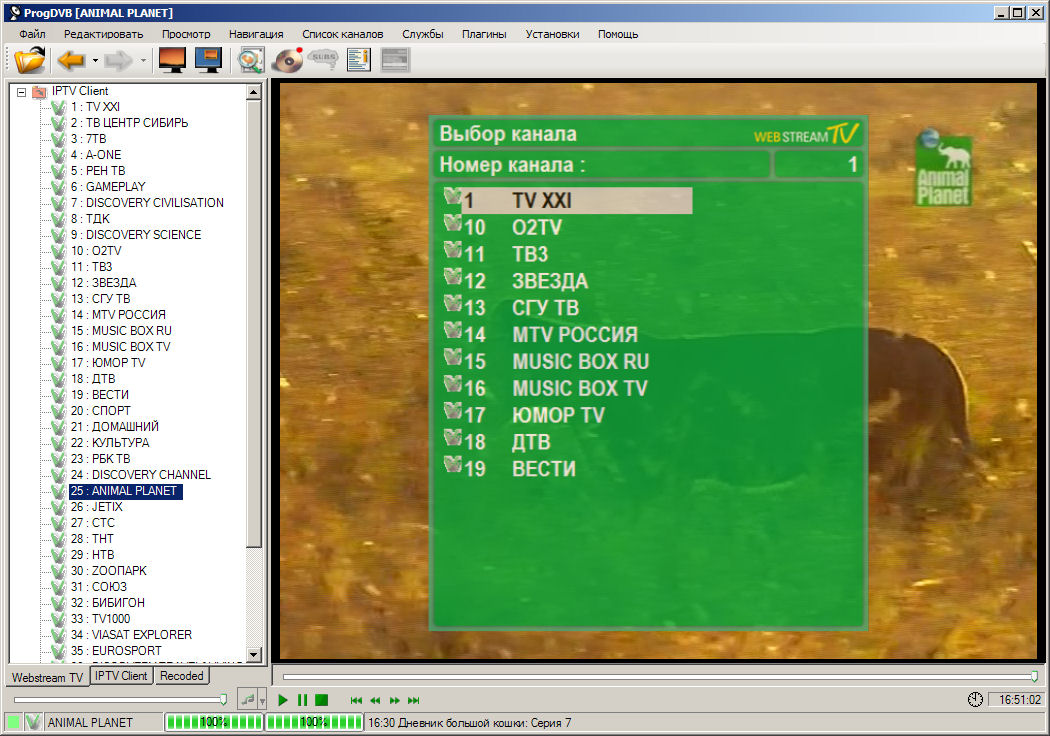This screenshot has width=1050, height=736.
Task: Select channel 2 : ТВ ЦЕНТР СИБИРЬ
Action: [129, 123]
